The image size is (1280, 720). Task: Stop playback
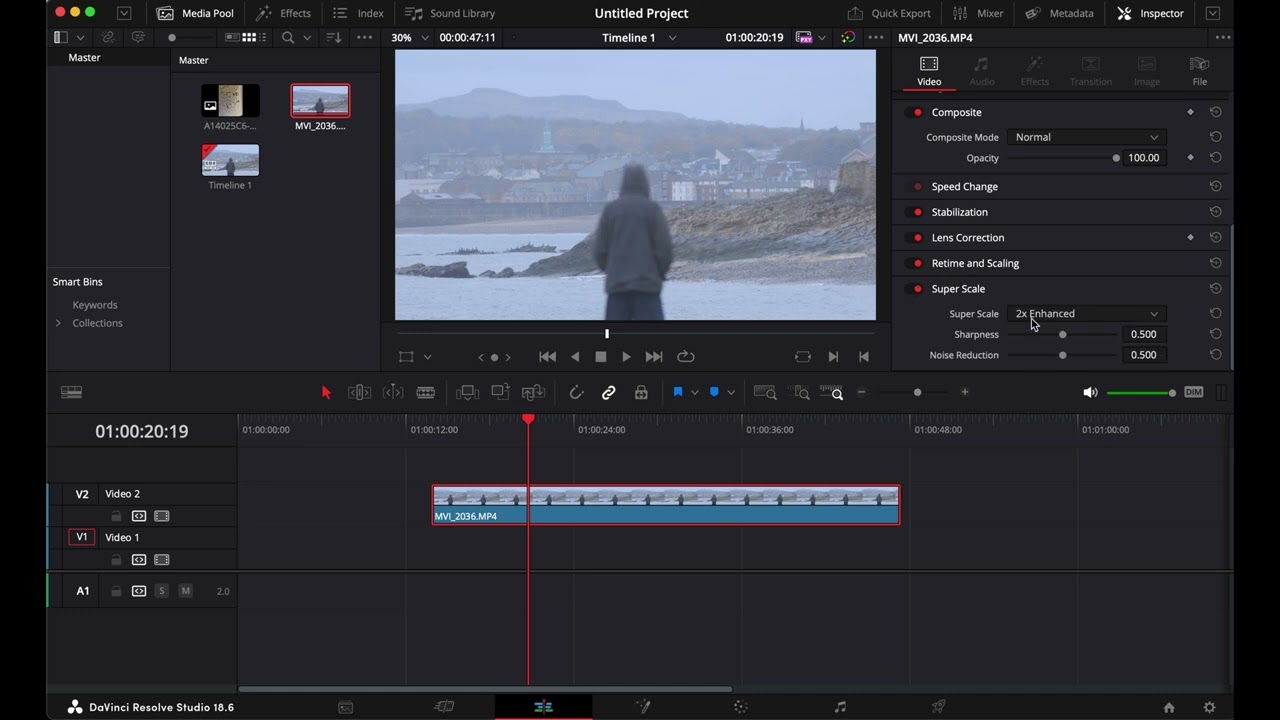tap(601, 357)
